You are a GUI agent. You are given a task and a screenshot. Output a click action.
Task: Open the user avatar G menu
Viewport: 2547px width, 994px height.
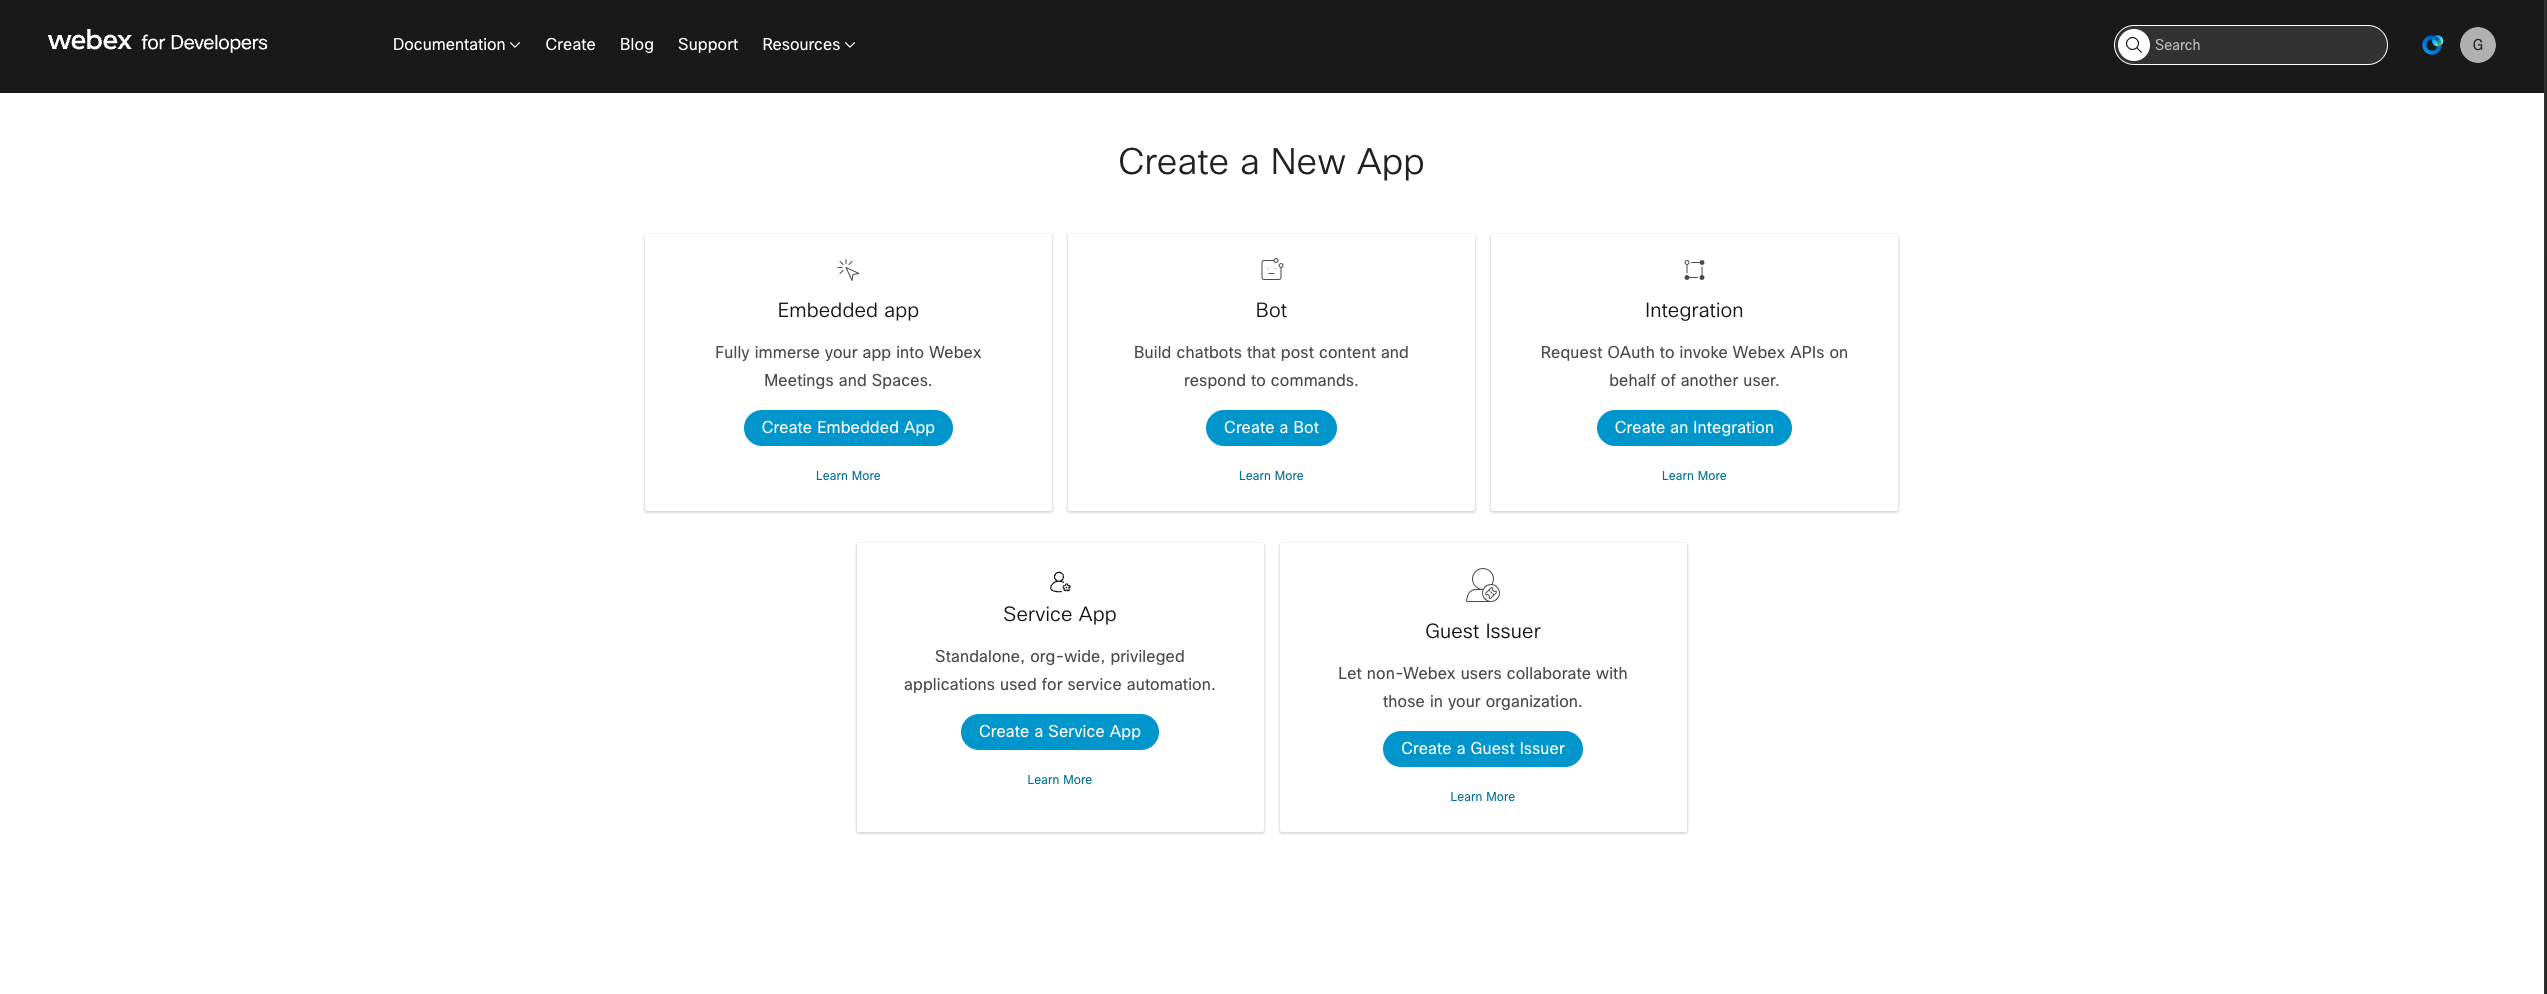coord(2478,45)
